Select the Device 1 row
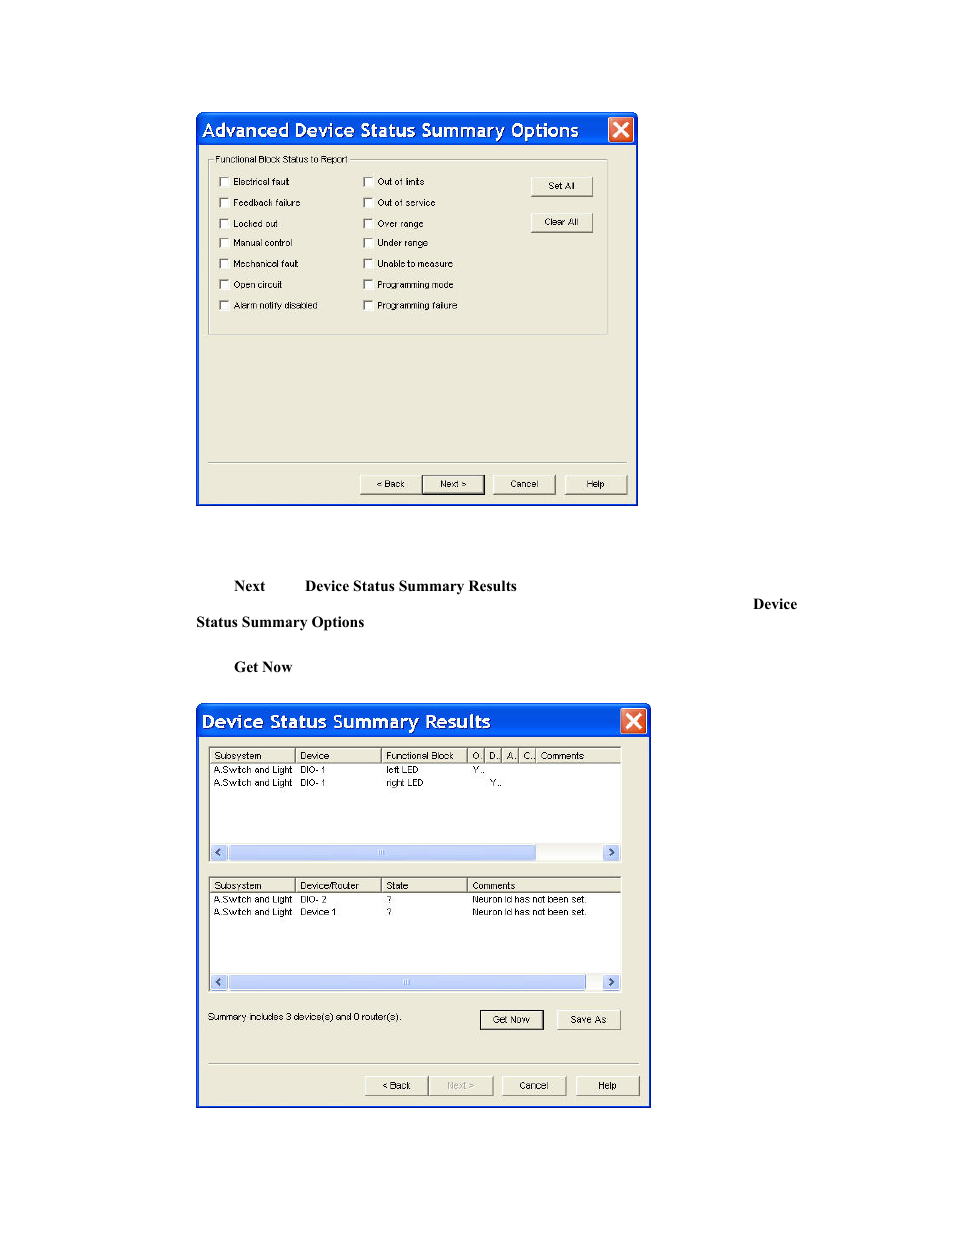 (x=415, y=912)
